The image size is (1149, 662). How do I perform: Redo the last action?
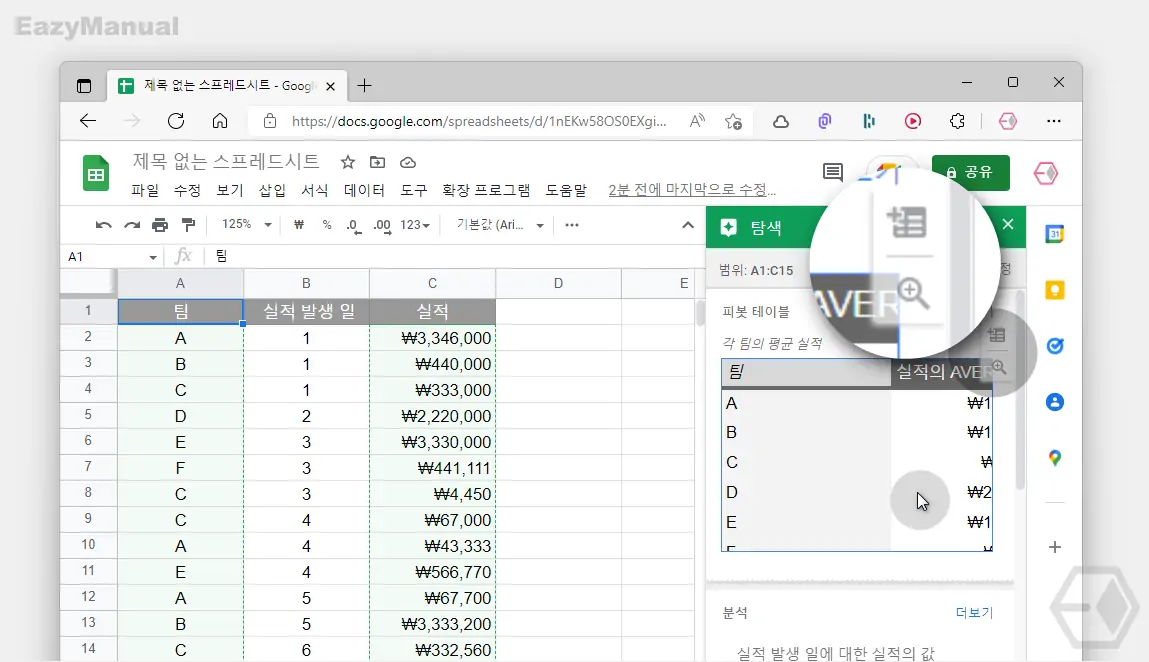pos(132,225)
